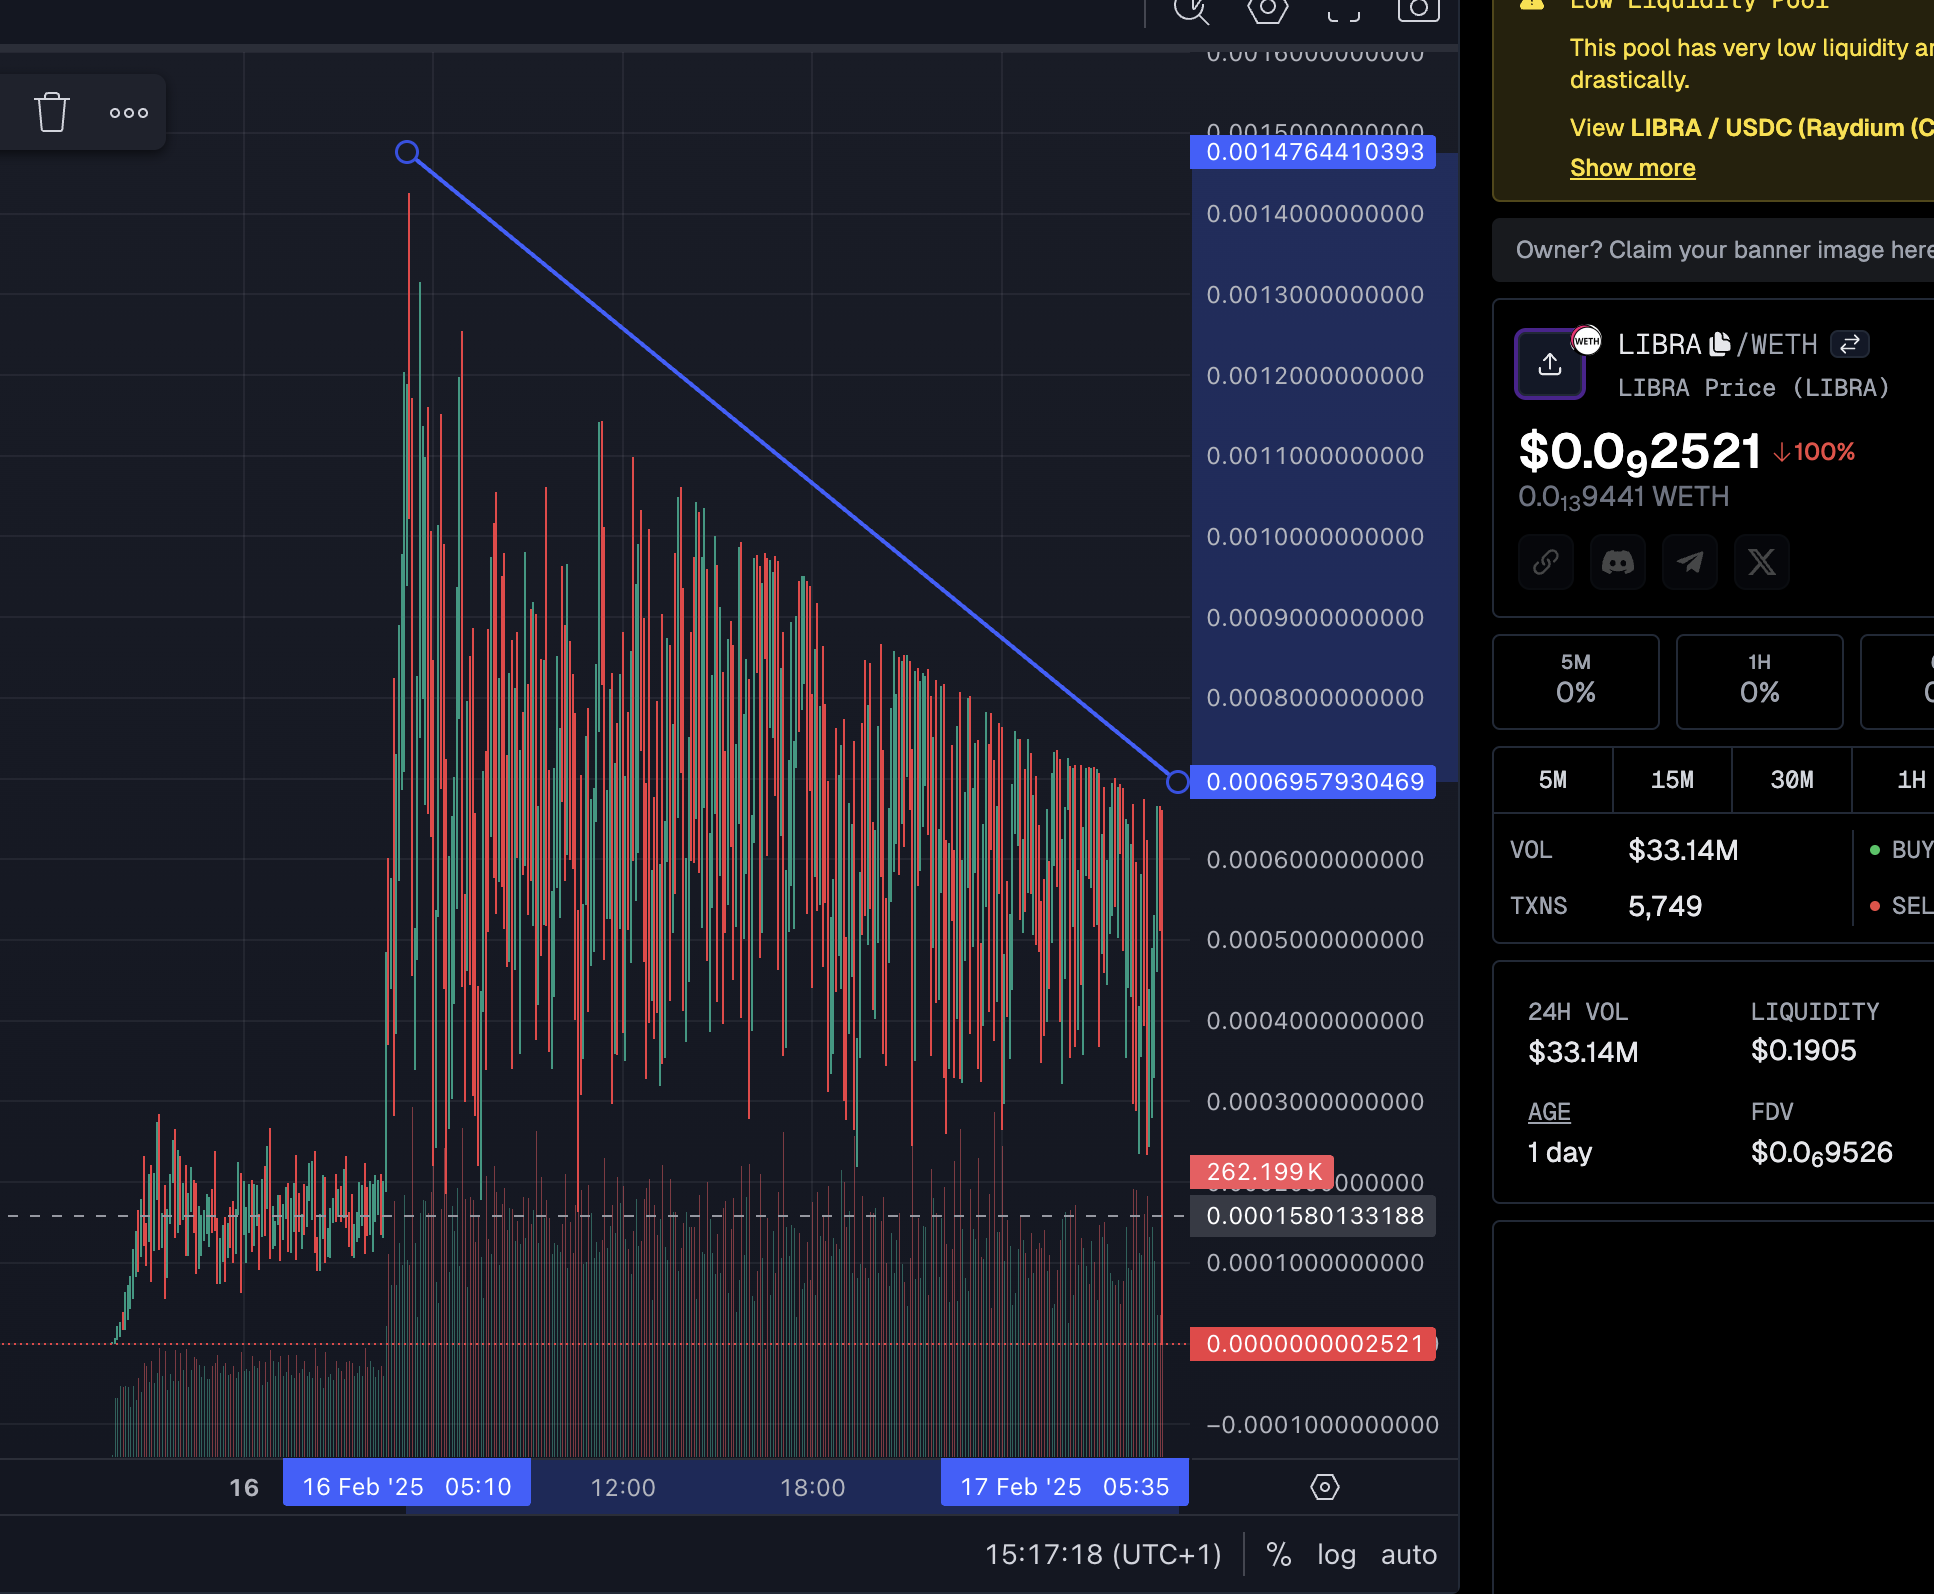Copy the LIBRA token address
This screenshot has height=1594, width=1934.
click(1720, 344)
